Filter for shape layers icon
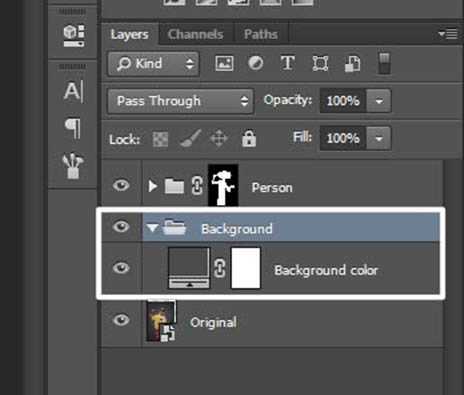This screenshot has height=395, width=464. (320, 63)
